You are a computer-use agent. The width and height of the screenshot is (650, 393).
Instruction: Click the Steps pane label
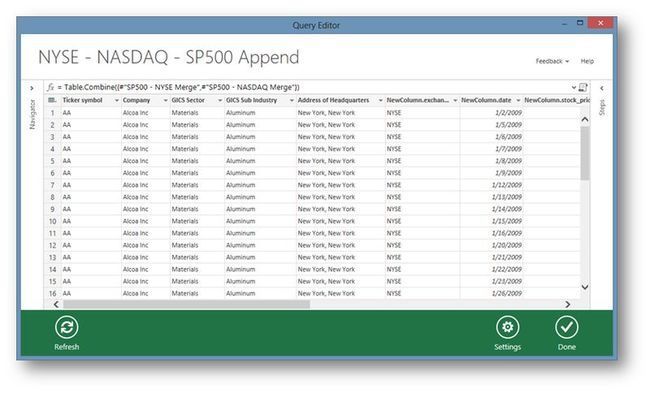[602, 107]
